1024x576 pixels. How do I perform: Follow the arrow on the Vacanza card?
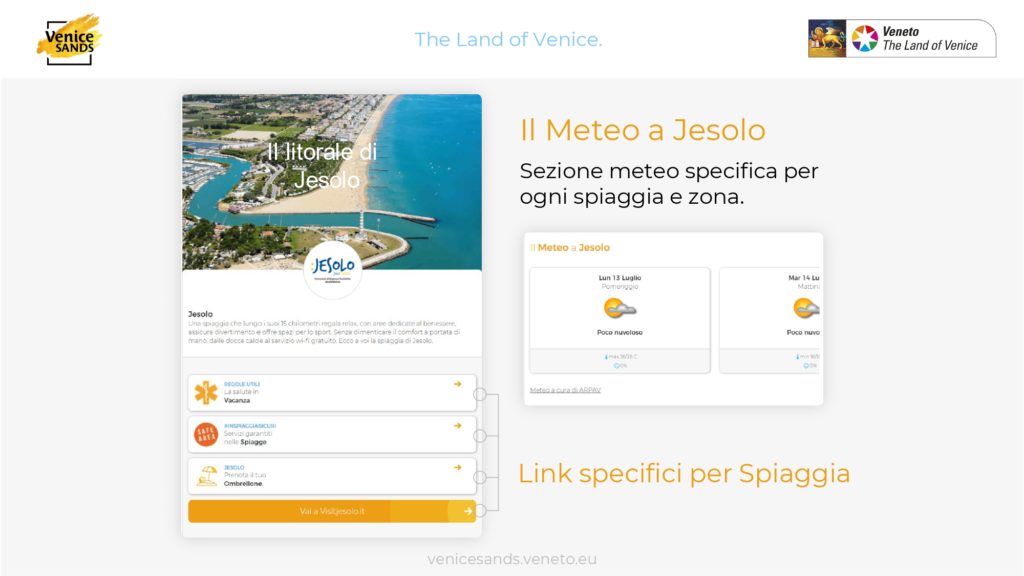(x=457, y=384)
